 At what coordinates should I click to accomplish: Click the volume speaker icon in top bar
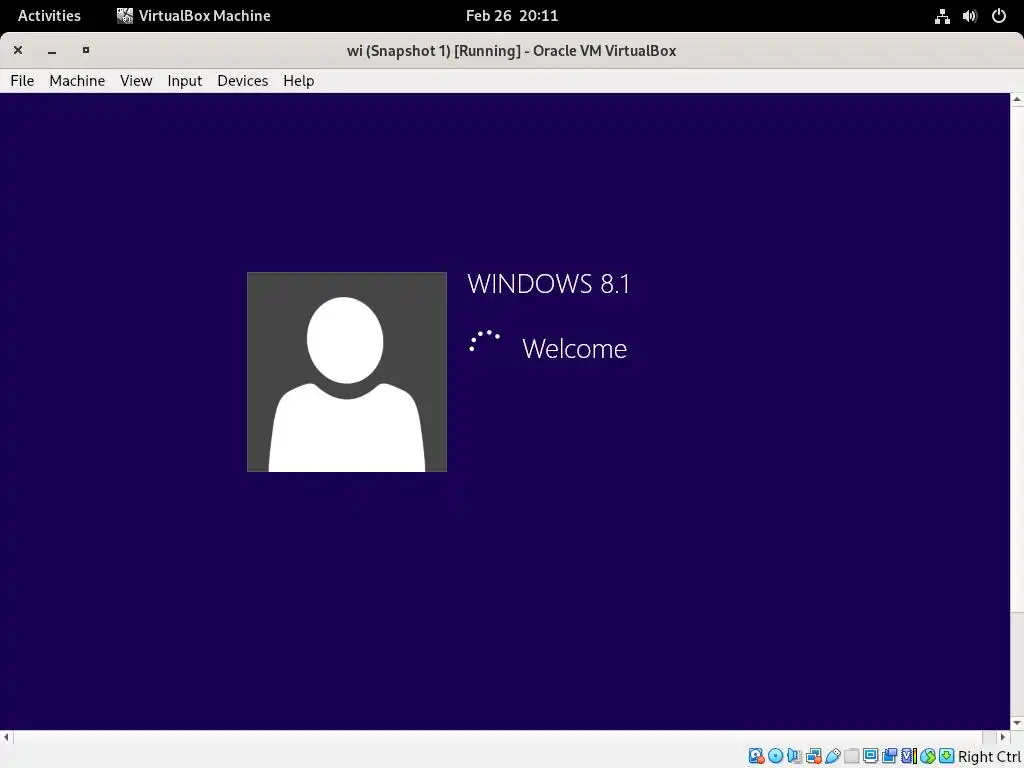tap(970, 16)
